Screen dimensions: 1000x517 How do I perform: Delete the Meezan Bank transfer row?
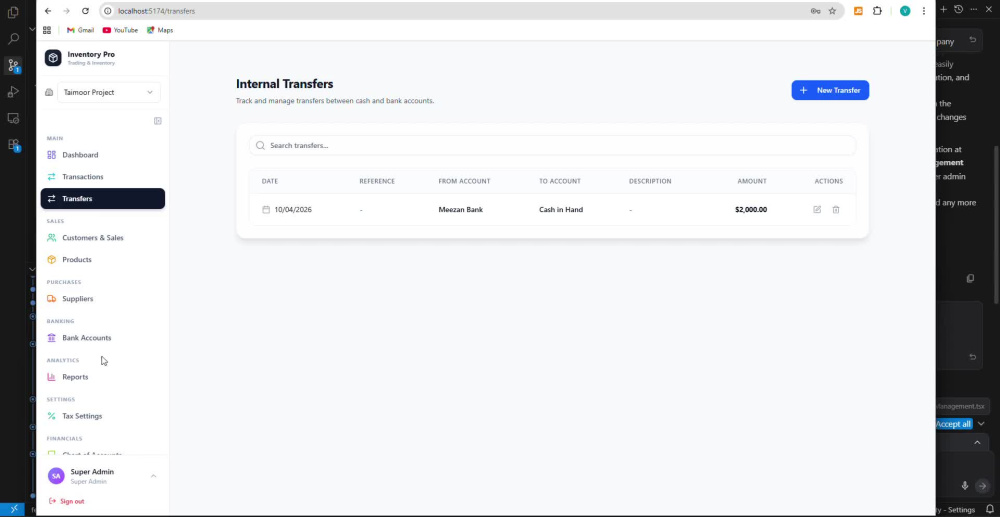(835, 209)
